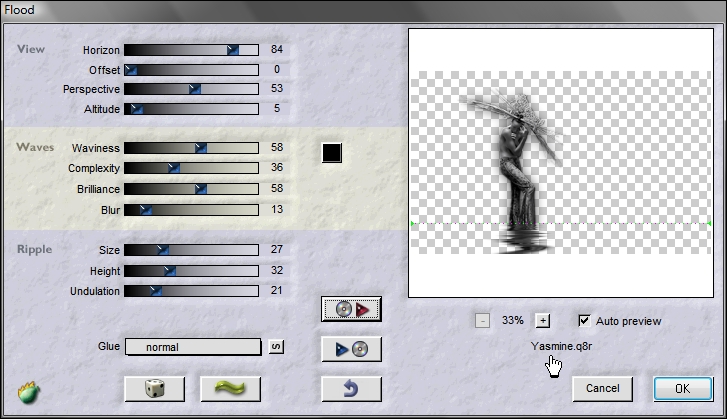Click the small S button beside Glue
Image resolution: width=727 pixels, height=419 pixels.
276,347
